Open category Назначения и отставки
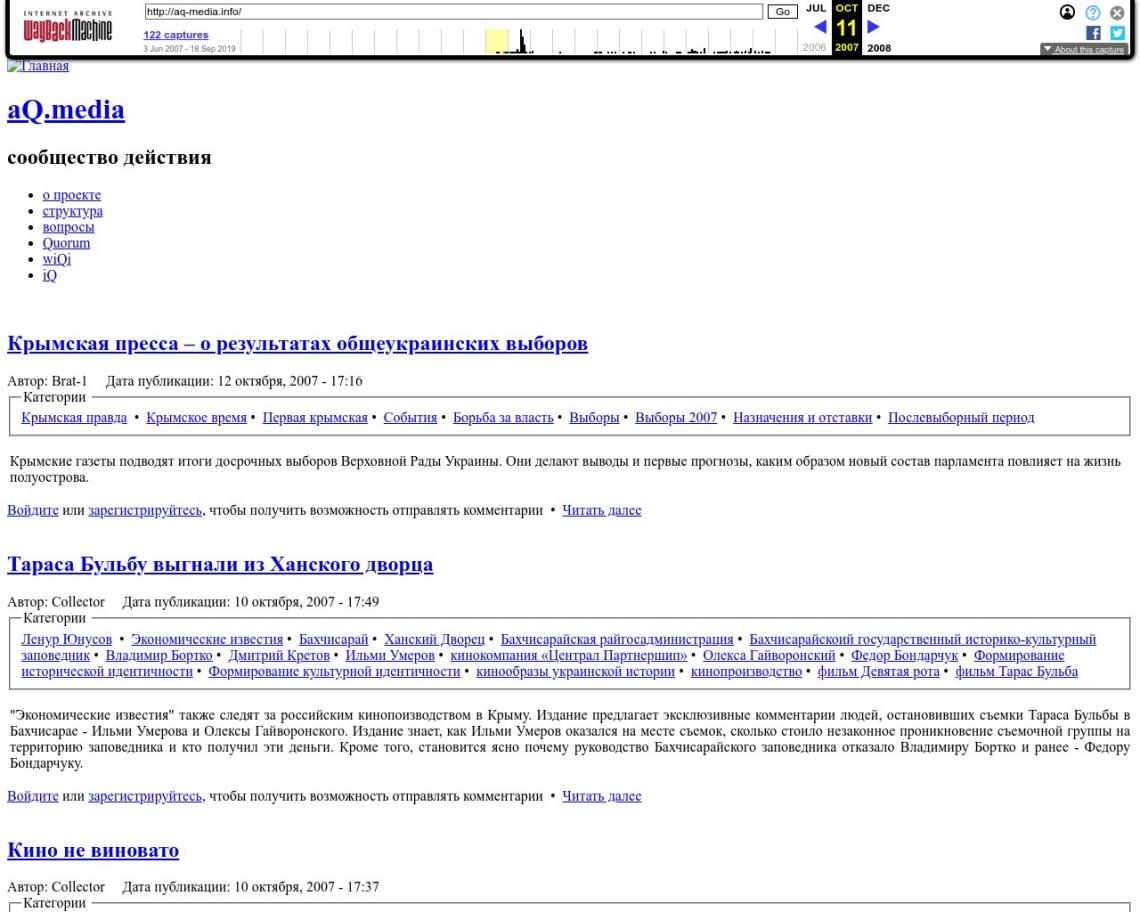 tap(802, 417)
